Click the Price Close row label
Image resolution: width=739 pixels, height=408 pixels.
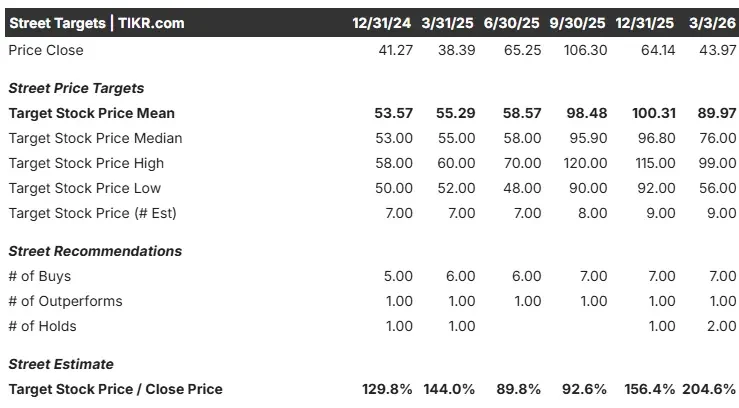[x=46, y=50]
